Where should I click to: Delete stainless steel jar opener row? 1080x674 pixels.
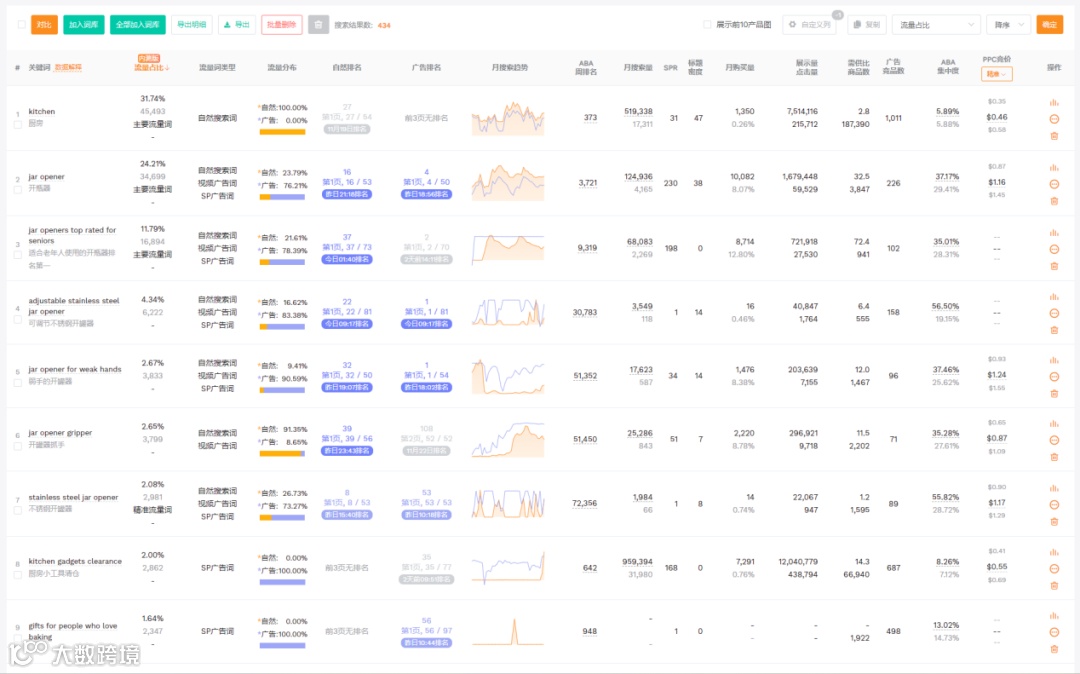1054,521
